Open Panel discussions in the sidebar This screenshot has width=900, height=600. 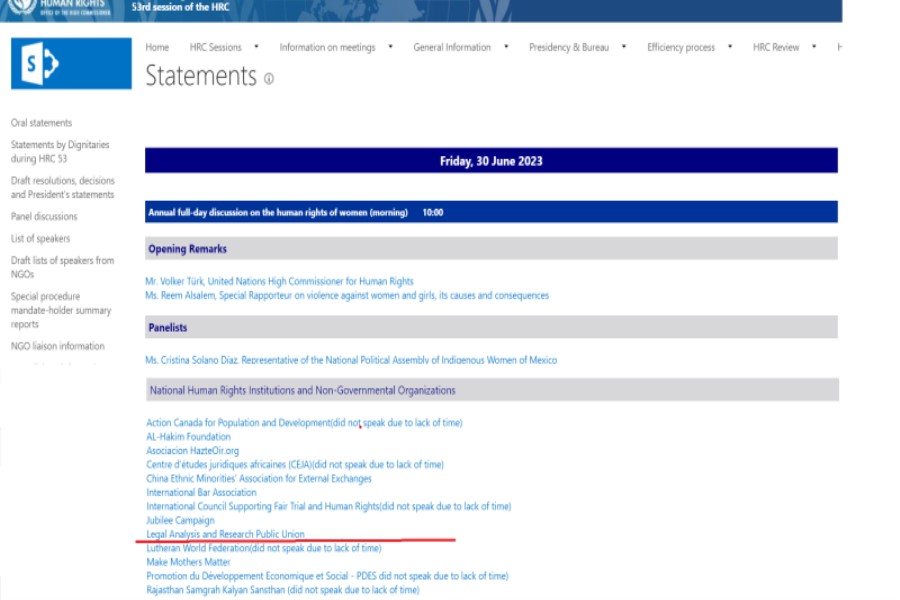[x=44, y=216]
